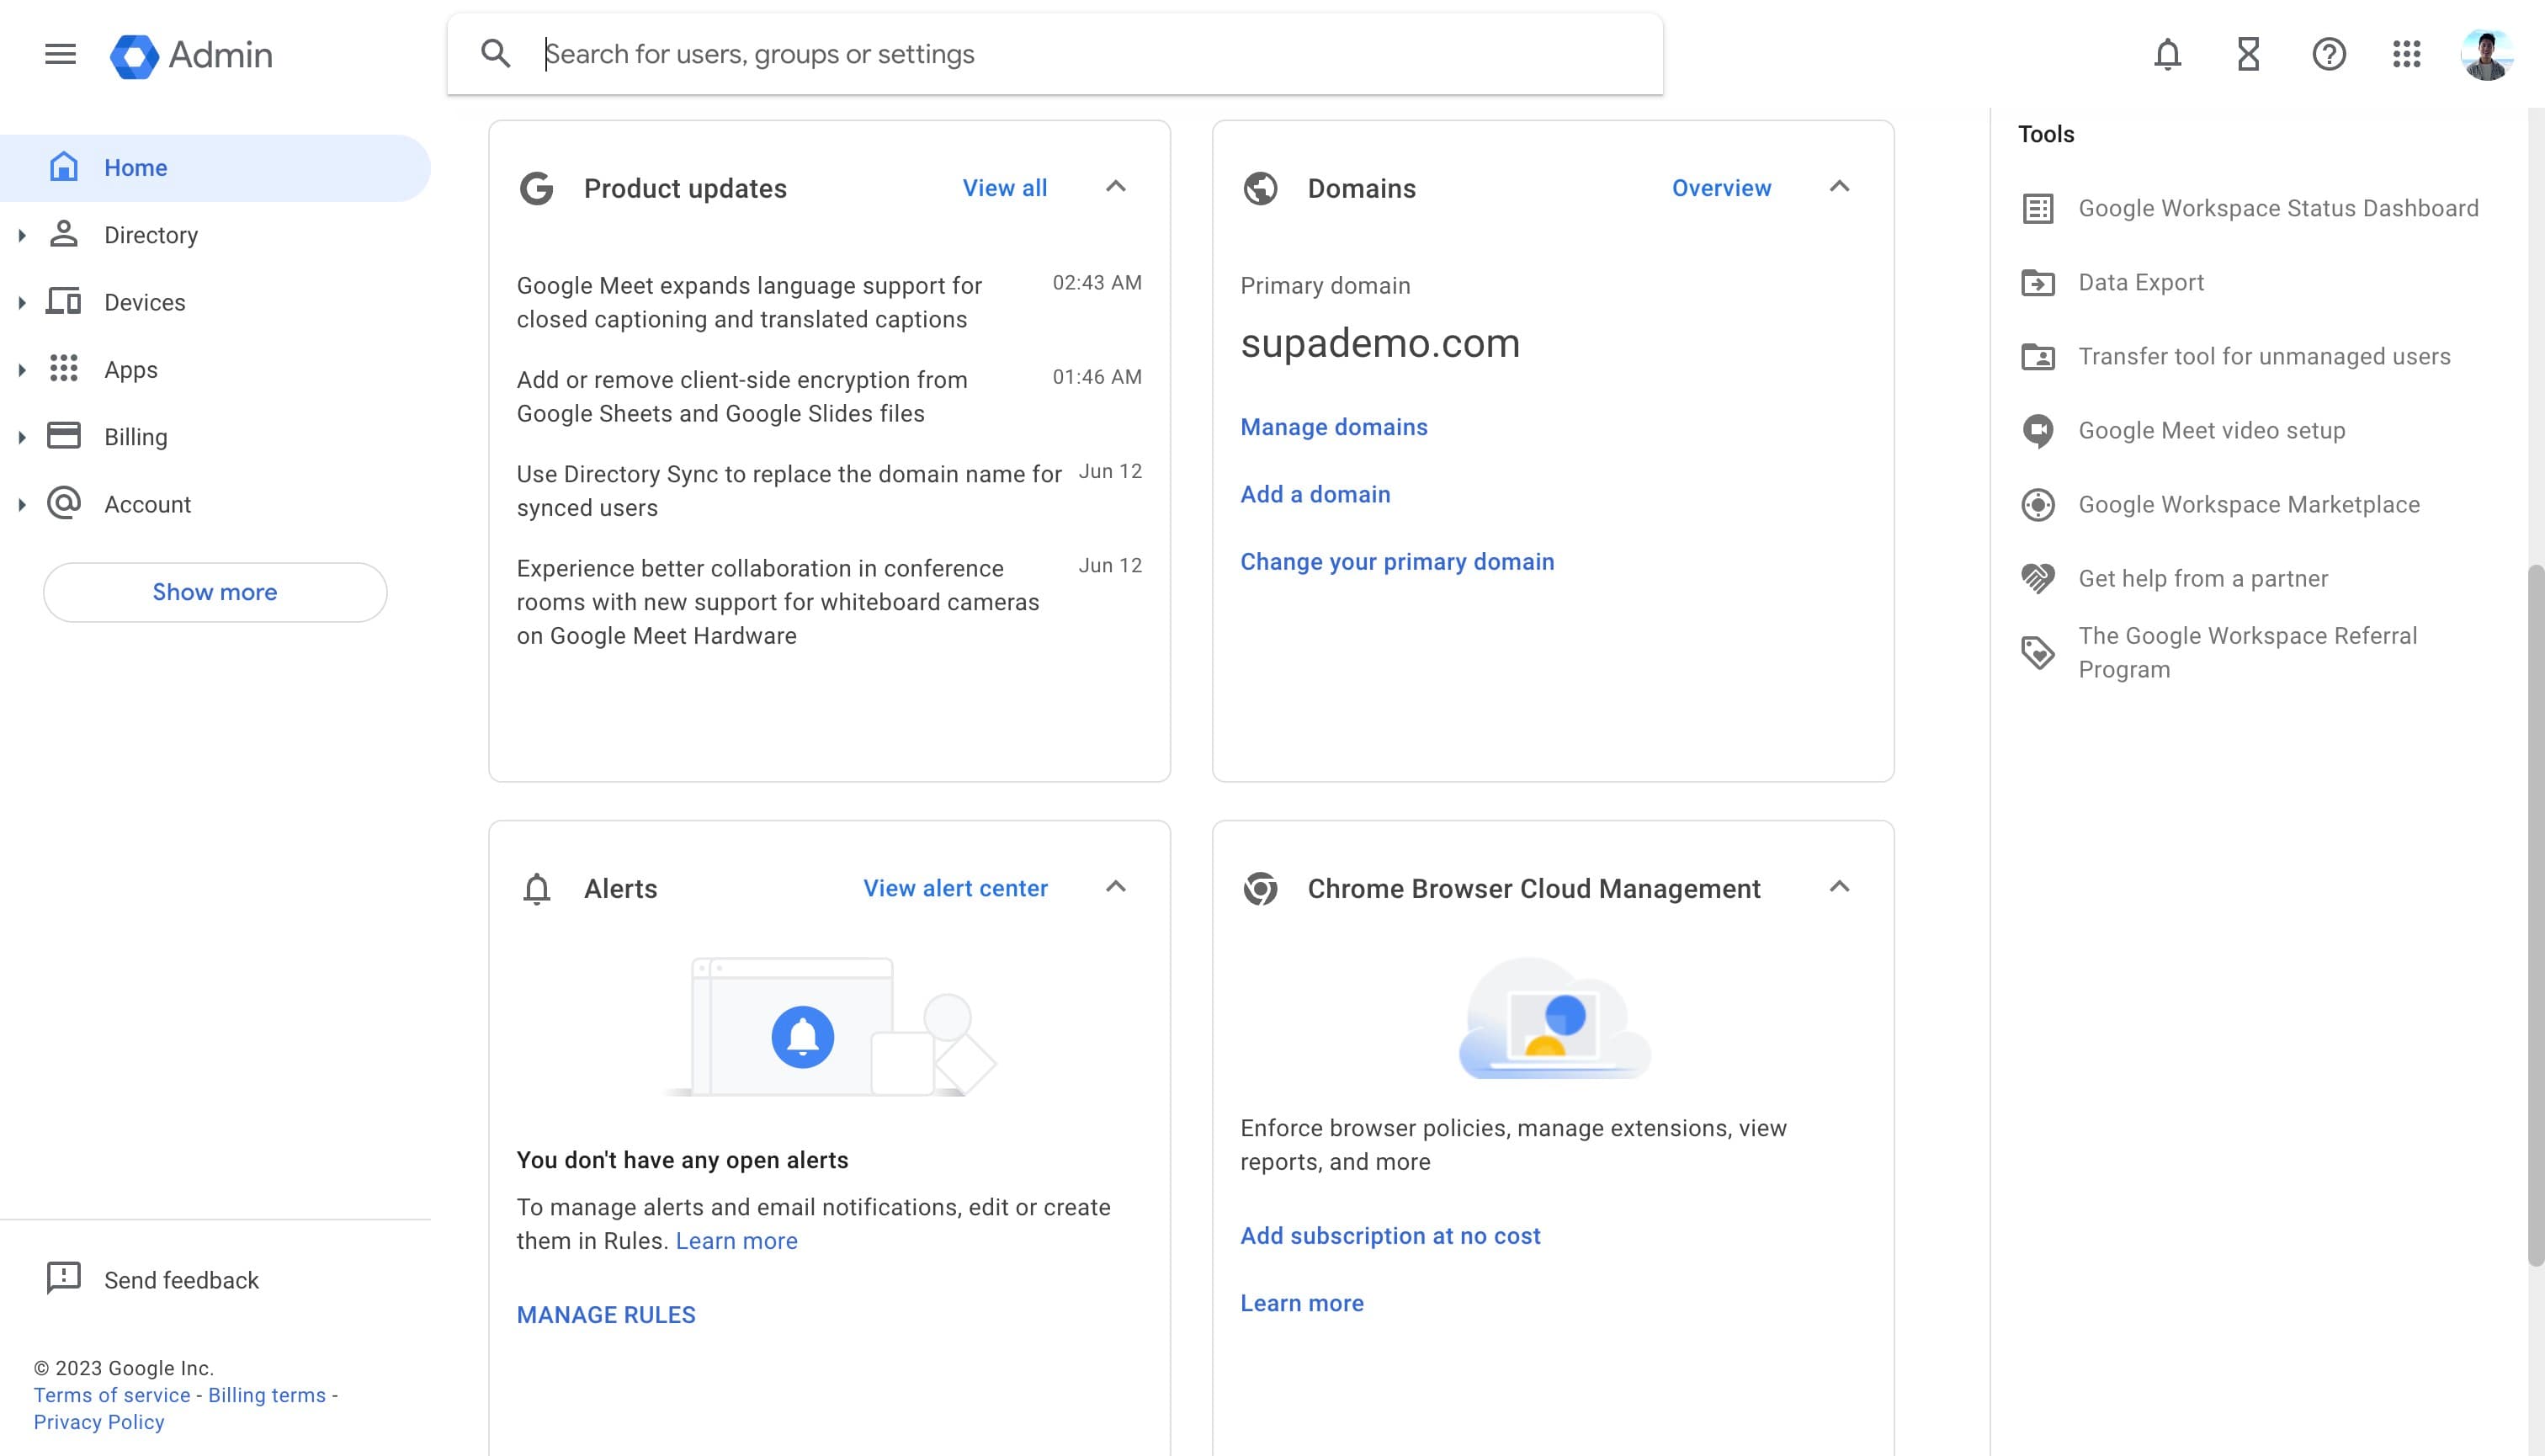Focus the users, groups or settings search field
The height and width of the screenshot is (1456, 2545).
pyautogui.click(x=1054, y=54)
